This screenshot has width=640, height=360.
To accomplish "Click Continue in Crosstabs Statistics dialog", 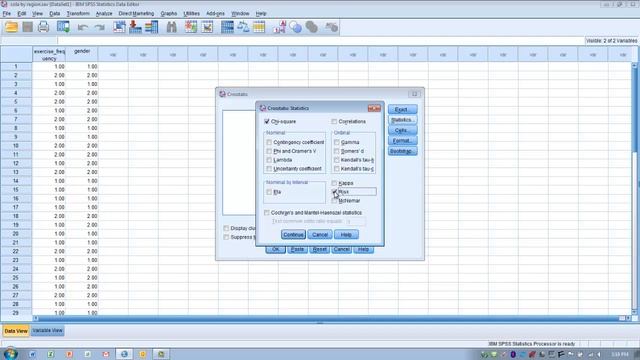I will [x=293, y=235].
